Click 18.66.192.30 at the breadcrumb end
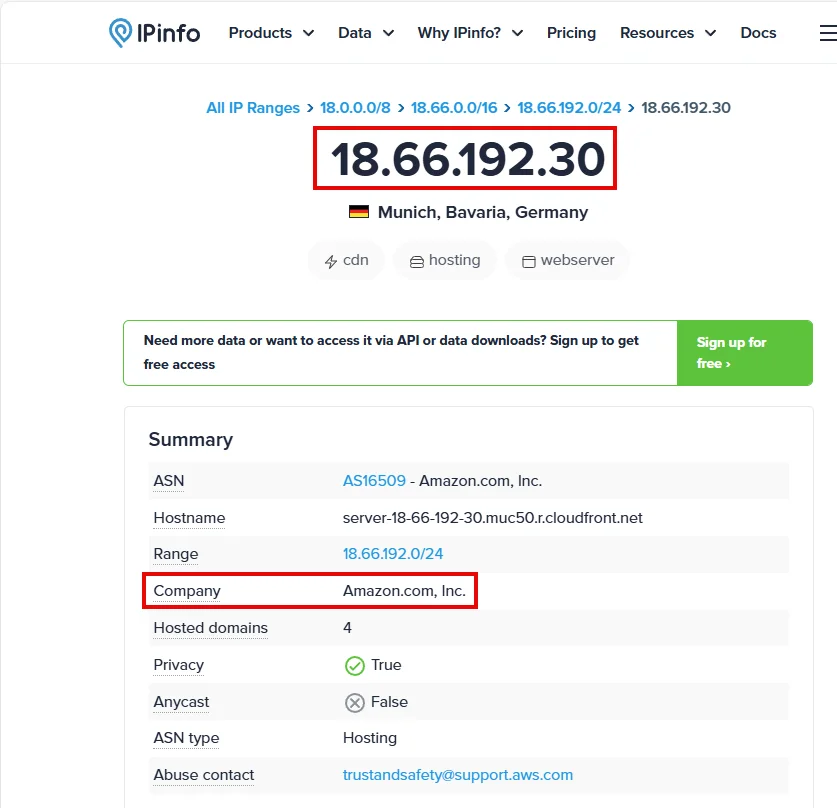The image size is (837, 808). click(x=686, y=108)
